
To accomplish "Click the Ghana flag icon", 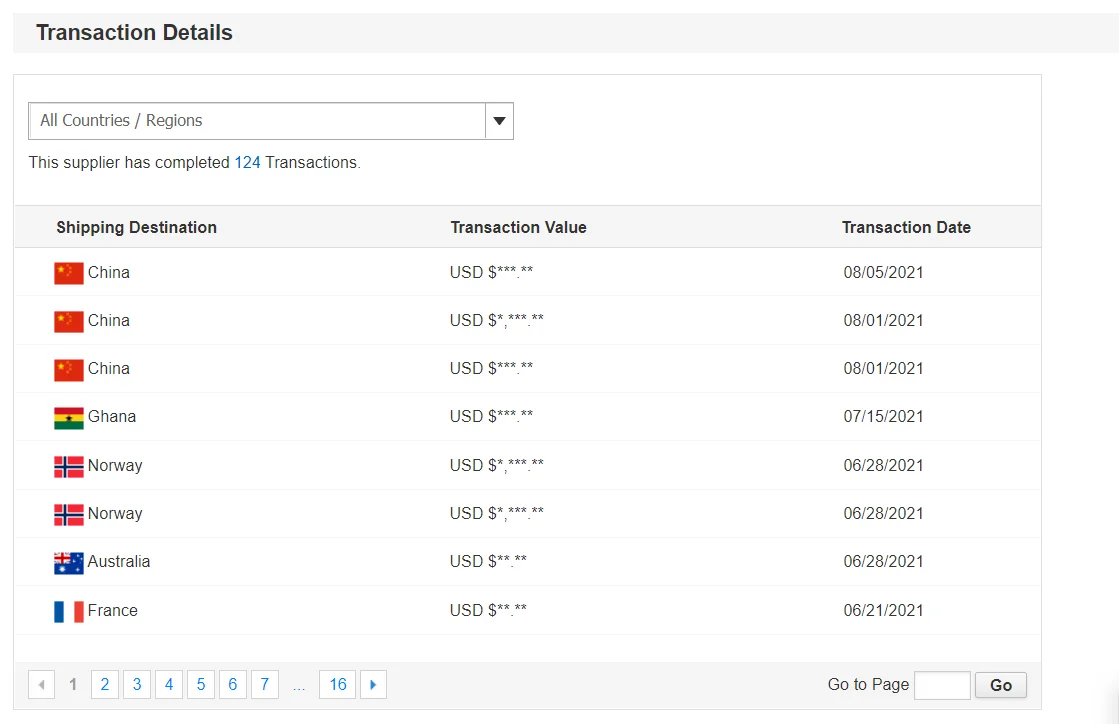I will point(69,417).
